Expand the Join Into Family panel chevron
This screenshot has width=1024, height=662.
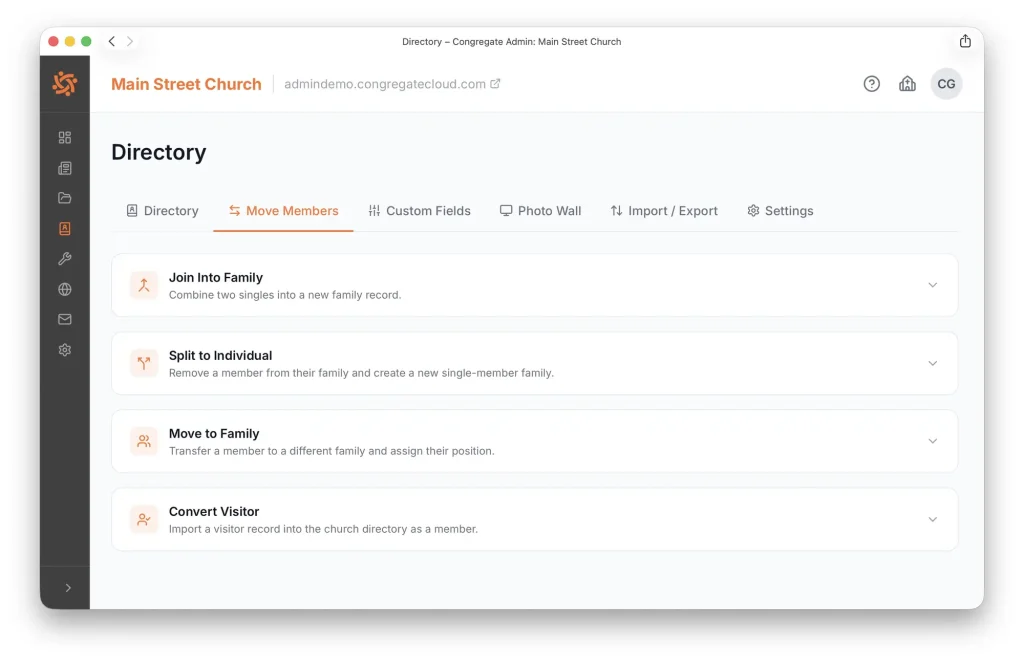[933, 285]
